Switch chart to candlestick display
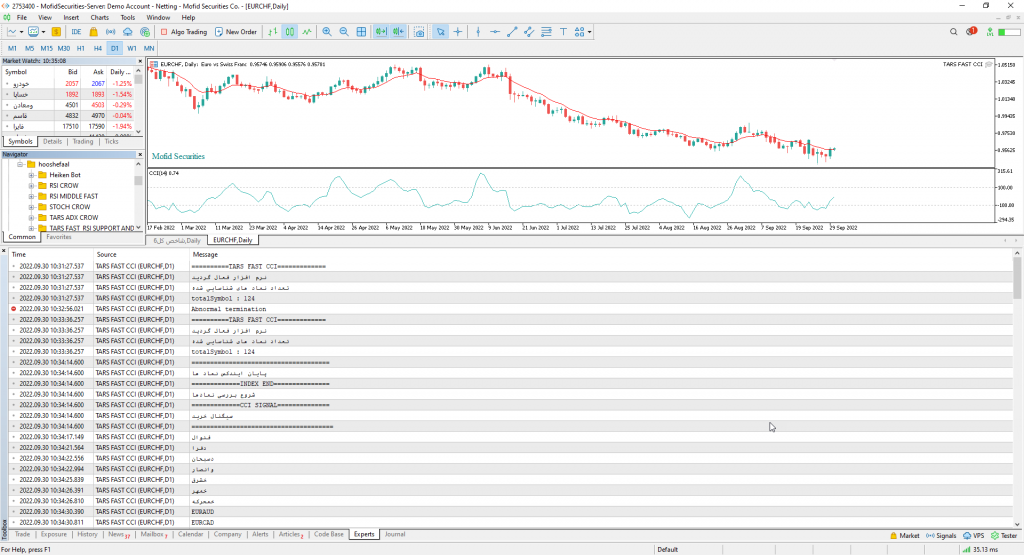1024x555 pixels. click(289, 32)
